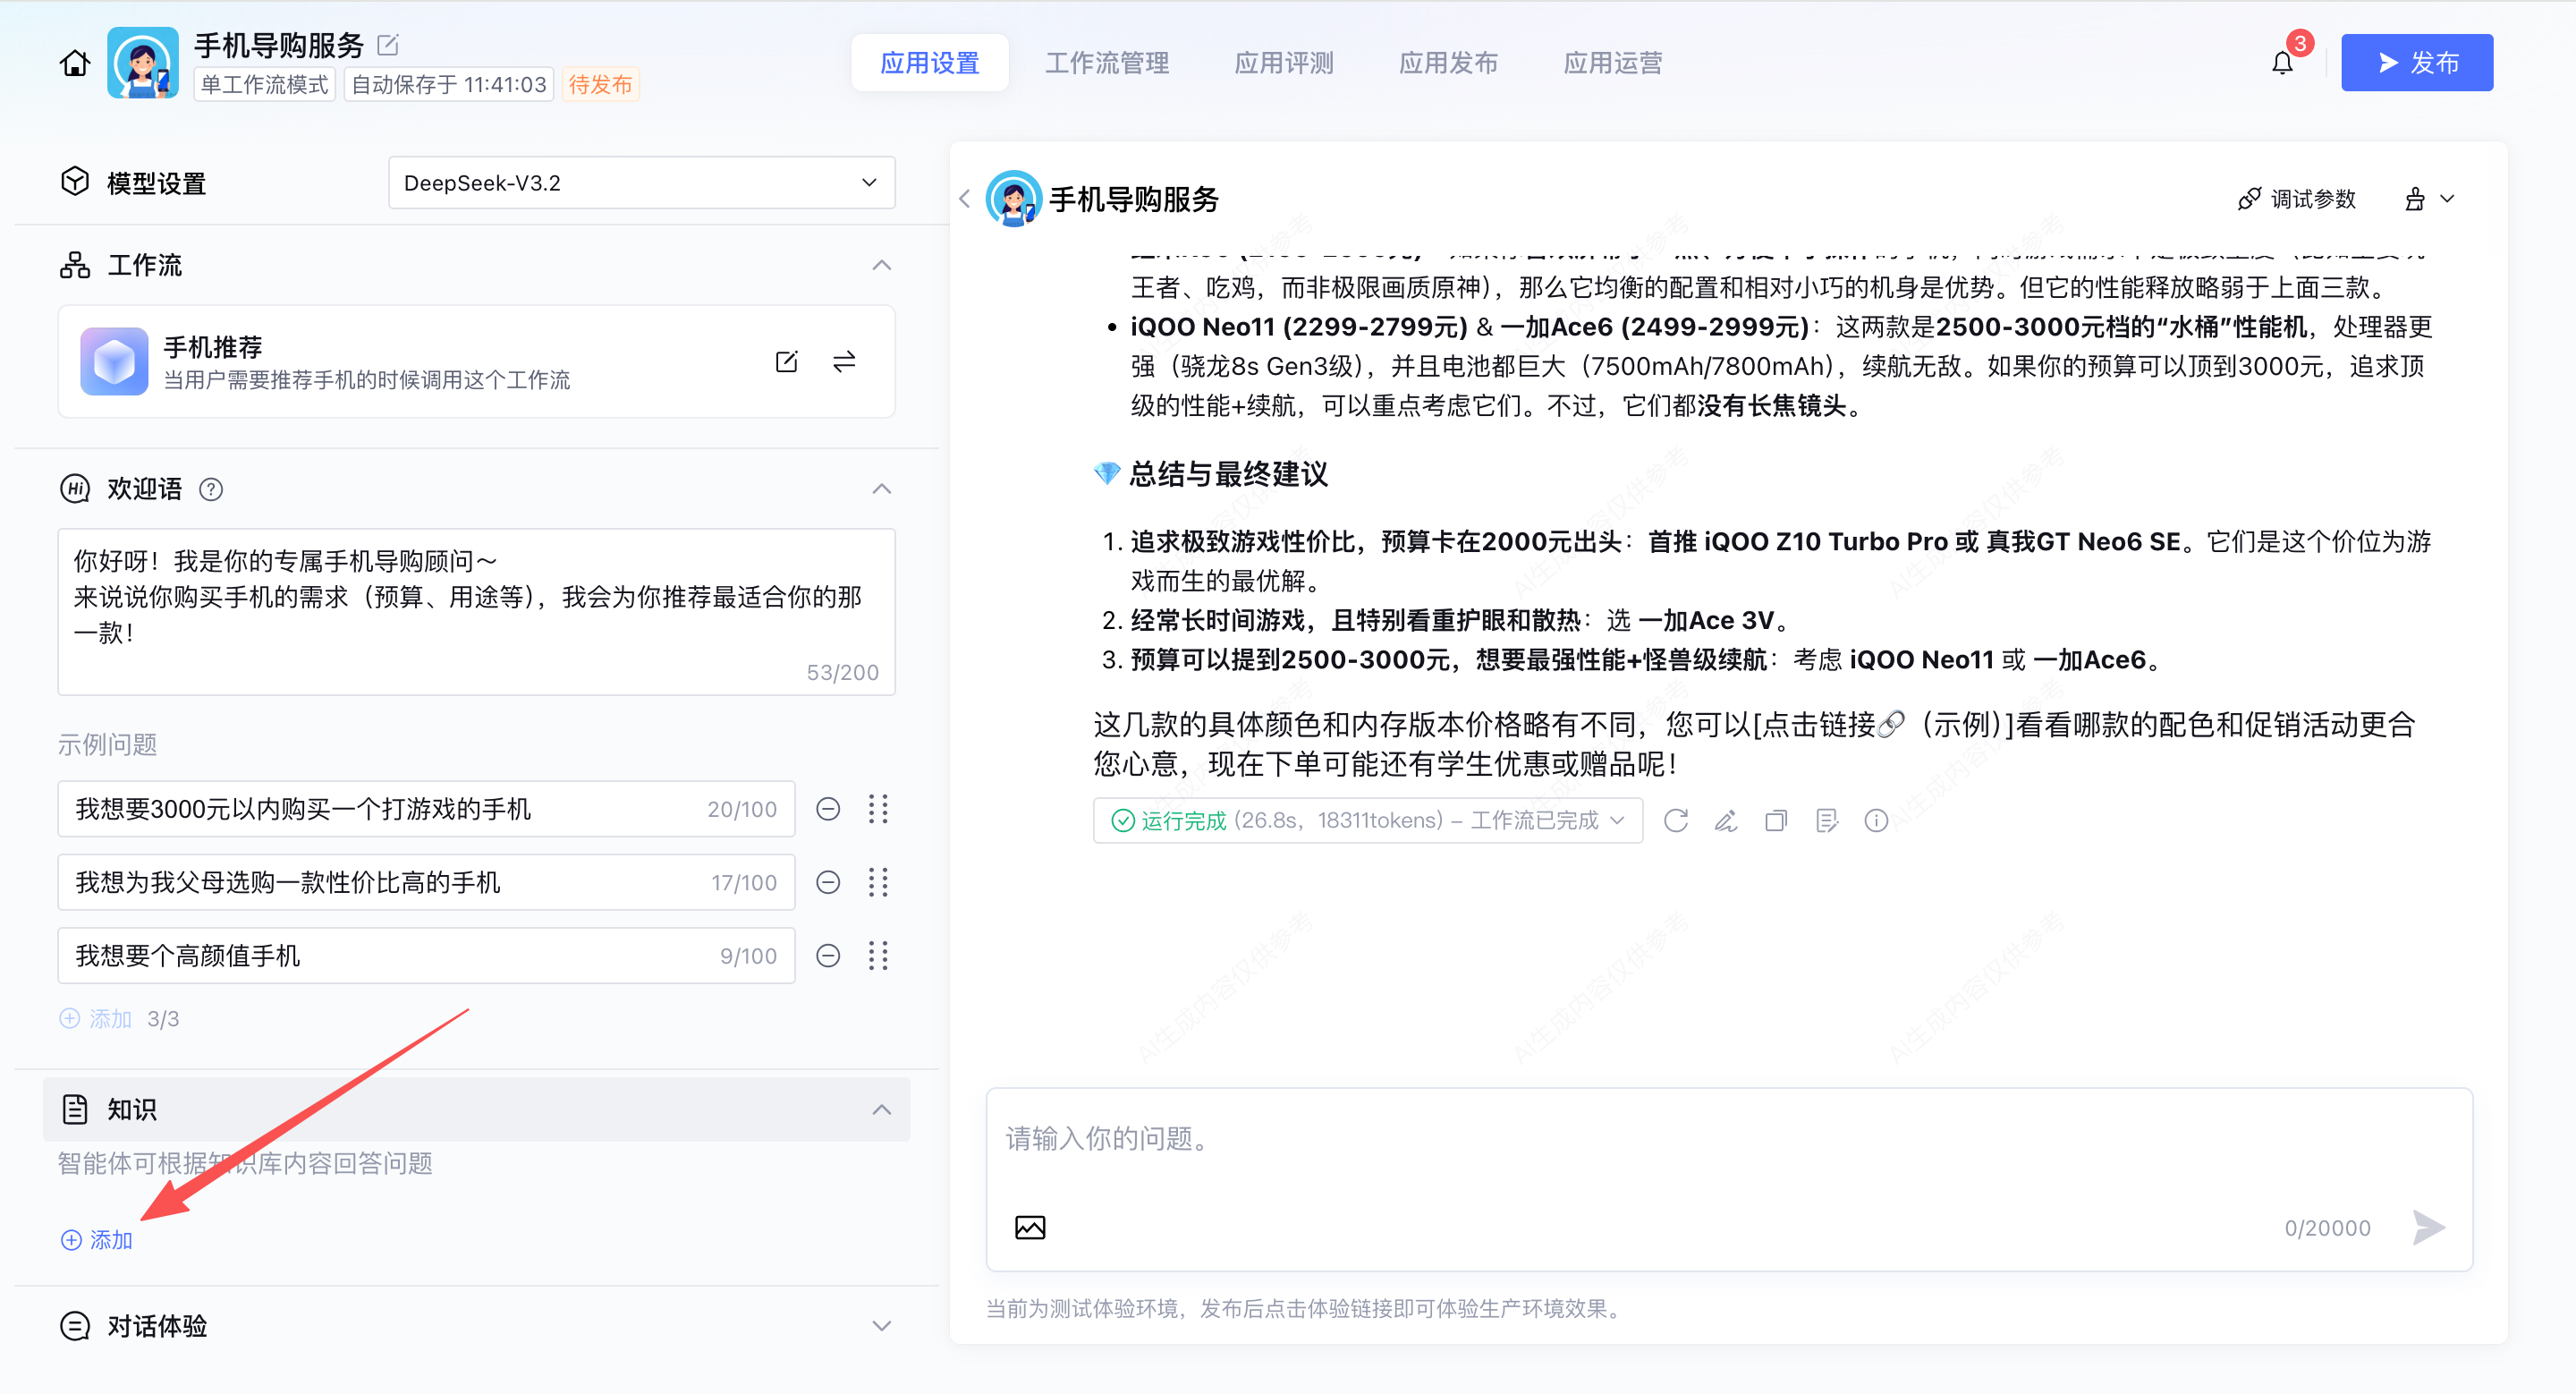The height and width of the screenshot is (1394, 2576).
Task: Click the 手机导购服务 app avatar in header
Action: coord(143,62)
